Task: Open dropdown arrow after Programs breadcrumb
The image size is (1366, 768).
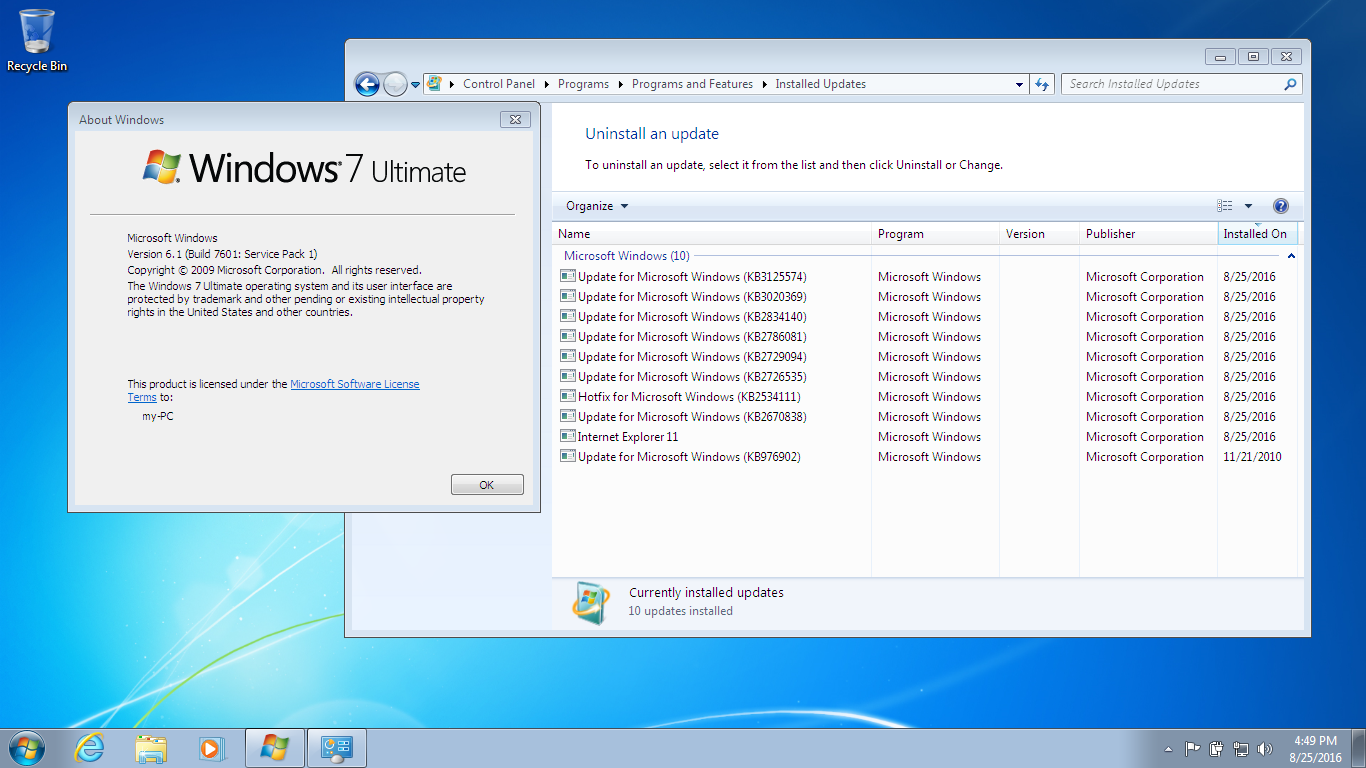Action: pyautogui.click(x=621, y=84)
